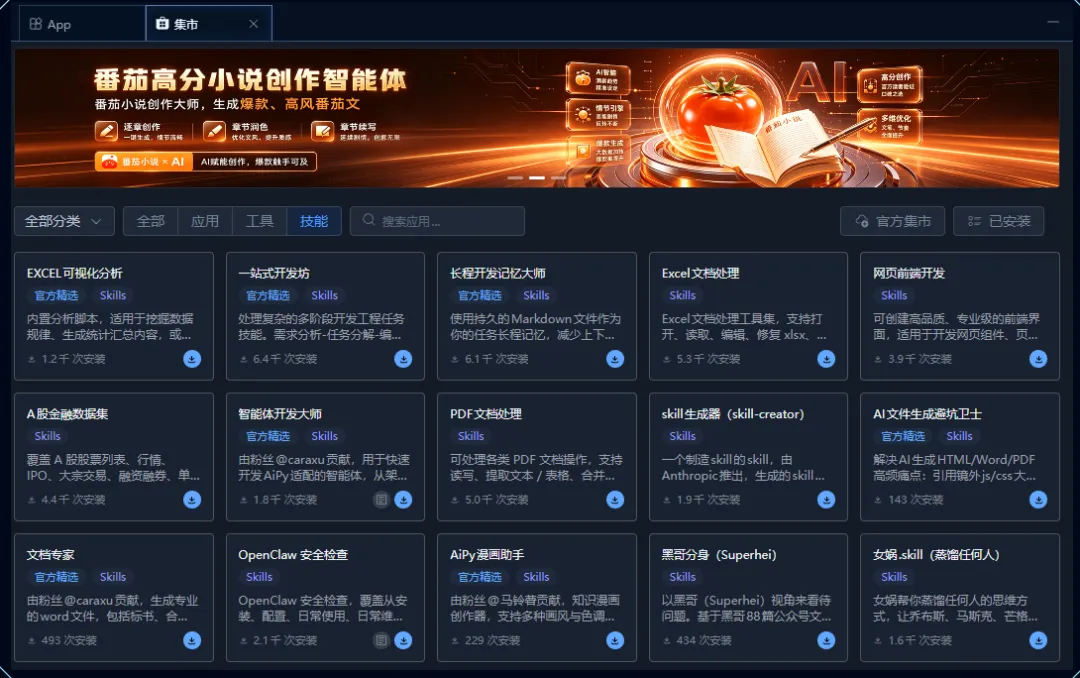Install 黑哥分身 (Superhei) via download icon
This screenshot has height=678, width=1080.
click(826, 640)
